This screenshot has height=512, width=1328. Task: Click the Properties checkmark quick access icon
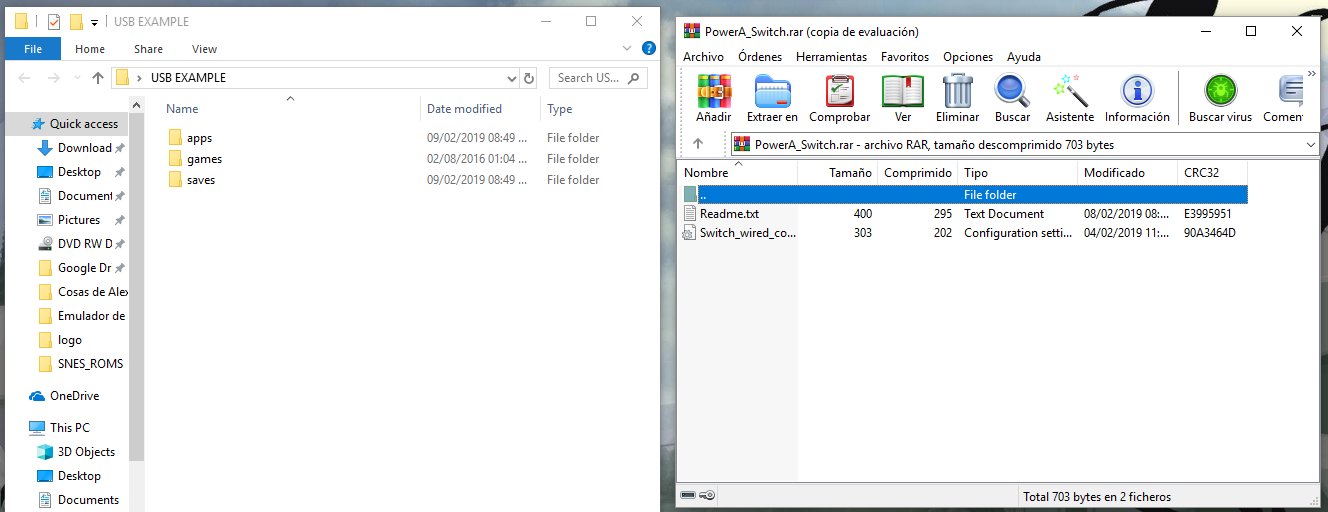54,21
